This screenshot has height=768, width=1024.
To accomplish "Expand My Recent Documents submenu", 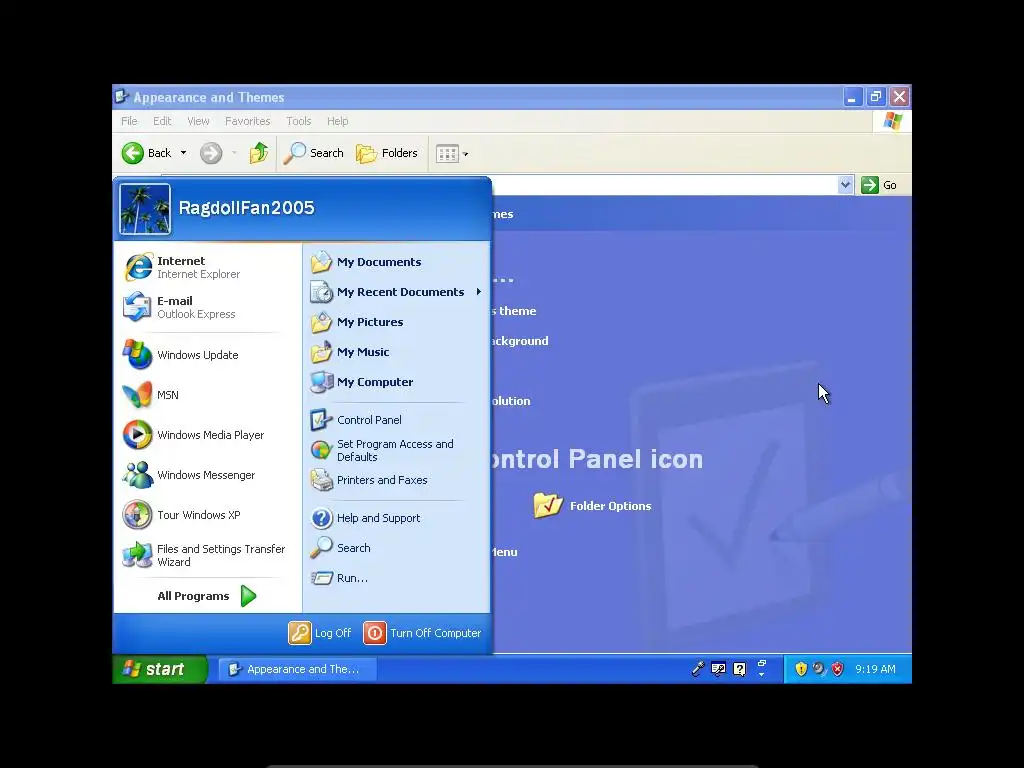I will pos(396,292).
